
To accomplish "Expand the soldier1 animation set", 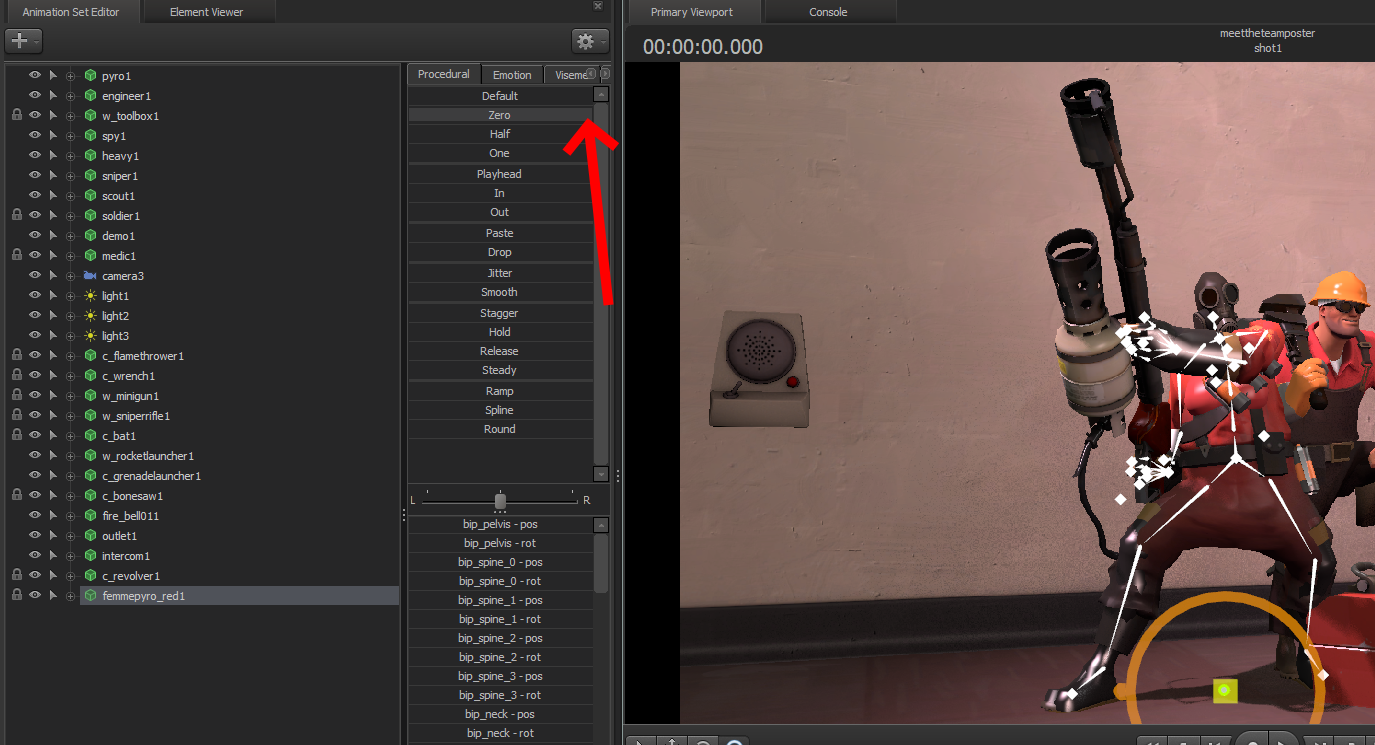I will 70,216.
